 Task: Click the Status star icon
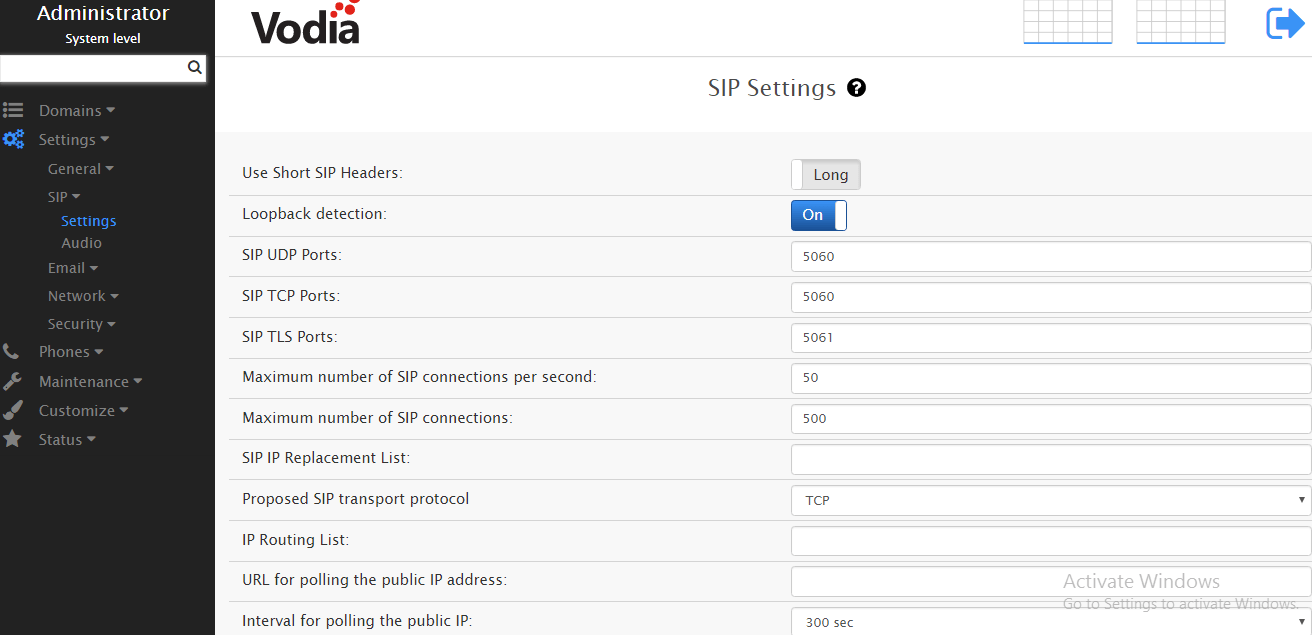pos(12,439)
